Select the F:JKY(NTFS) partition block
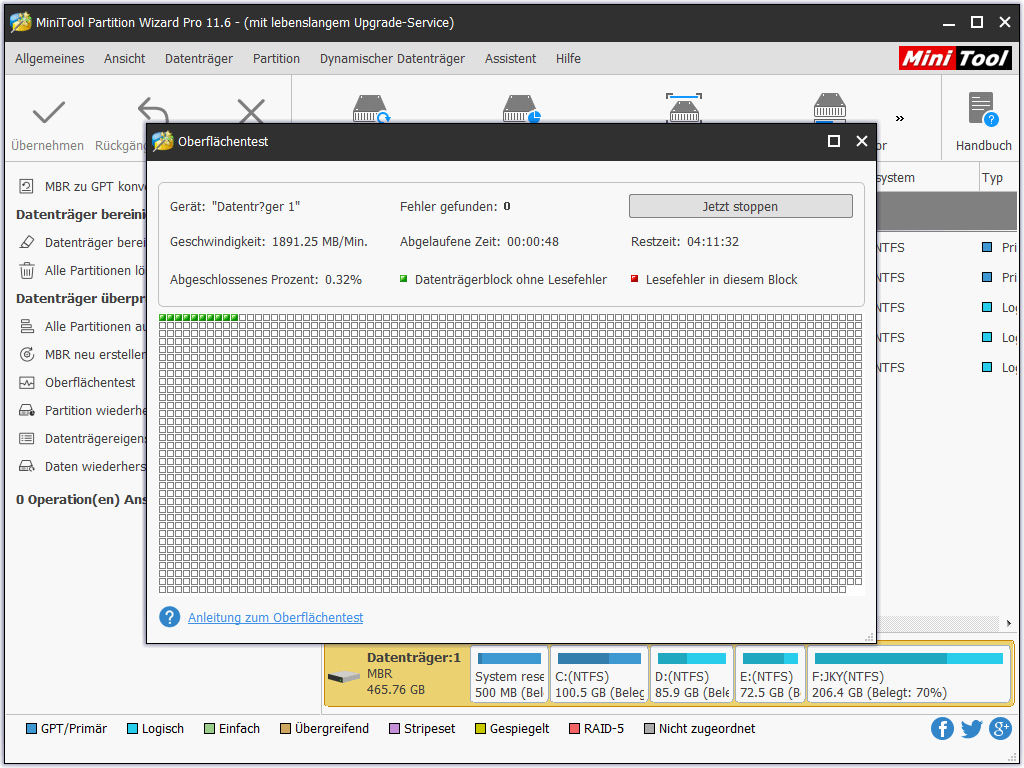This screenshot has height=768, width=1024. point(908,675)
